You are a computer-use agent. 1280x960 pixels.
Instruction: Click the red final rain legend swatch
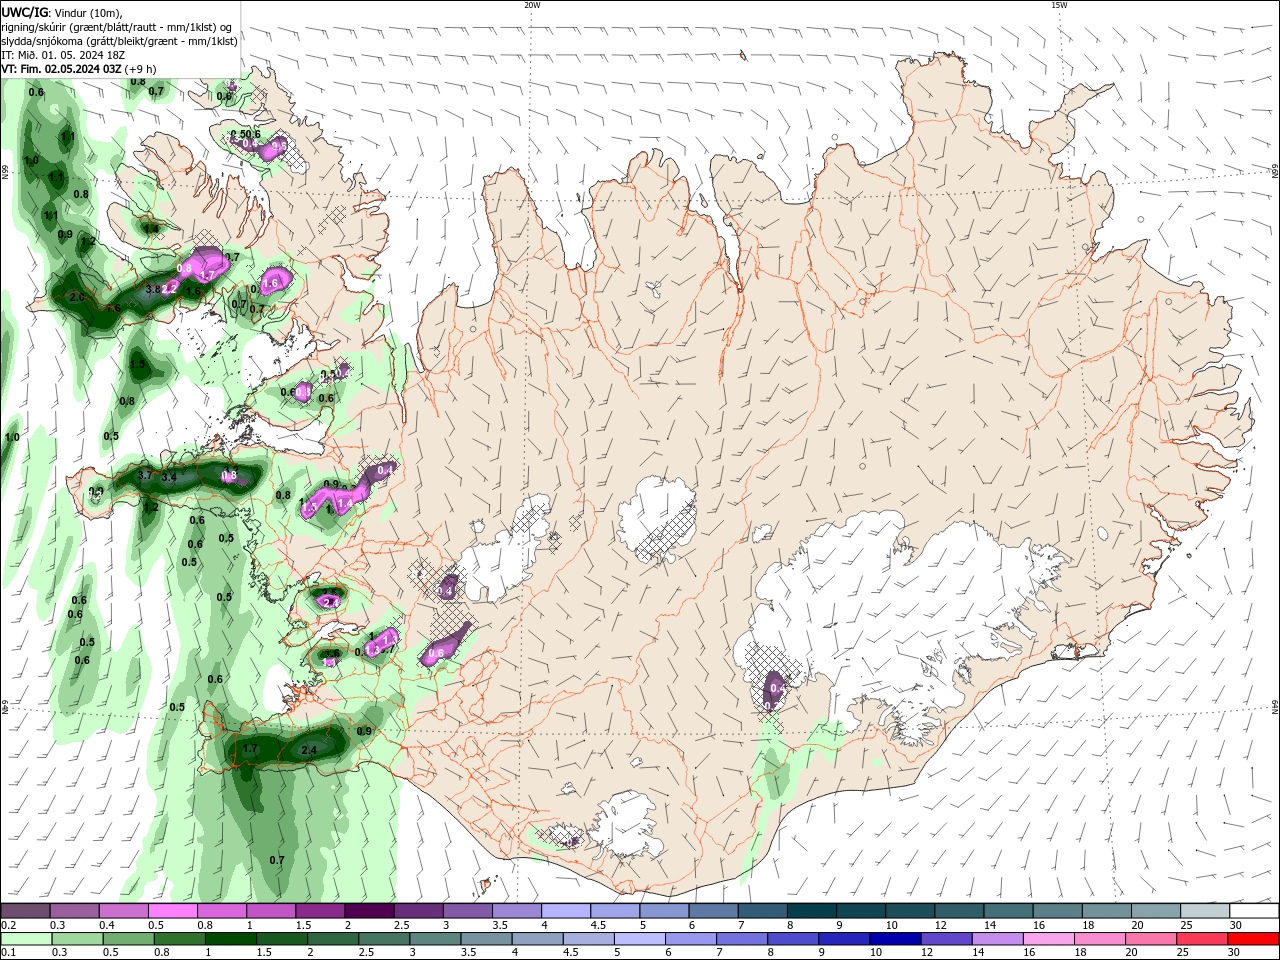tap(1251, 939)
